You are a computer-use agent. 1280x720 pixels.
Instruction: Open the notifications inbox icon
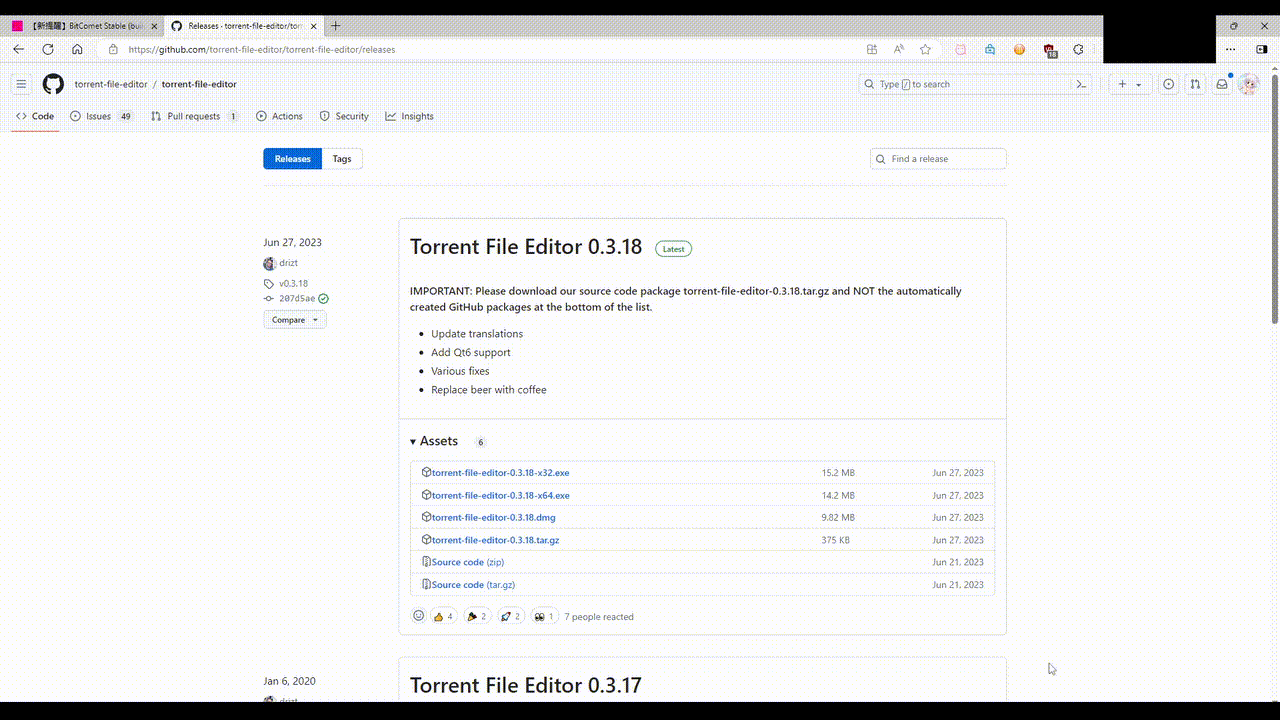click(1222, 84)
